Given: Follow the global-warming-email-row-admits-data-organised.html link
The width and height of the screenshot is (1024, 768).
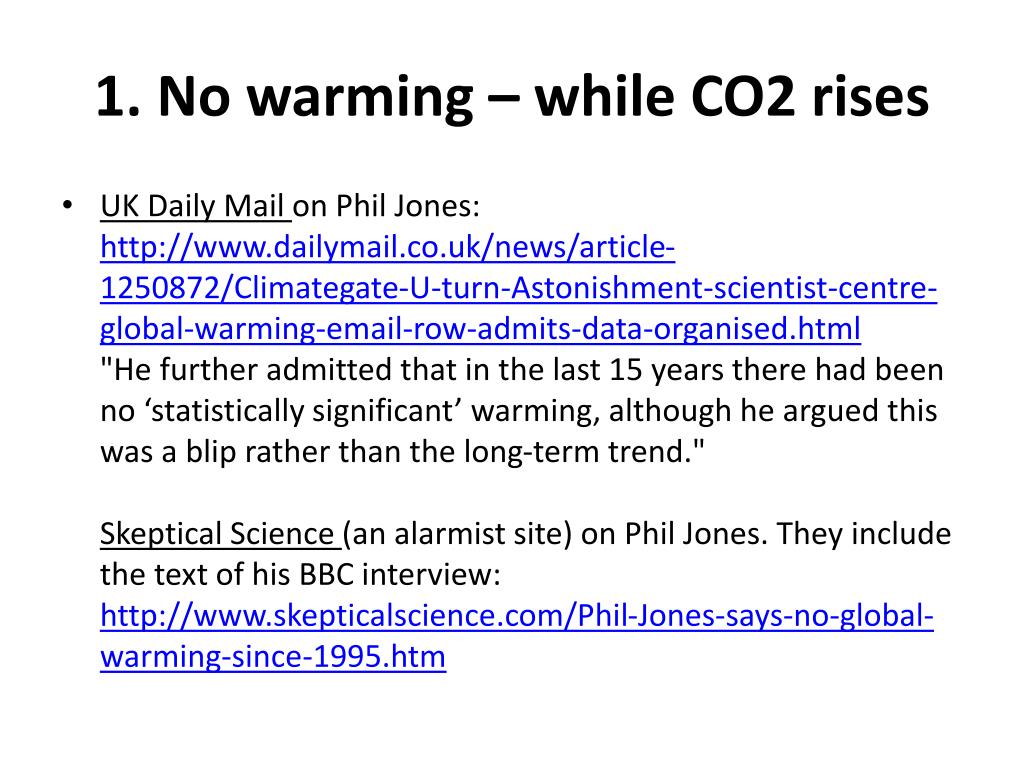Looking at the screenshot, I should (x=480, y=330).
